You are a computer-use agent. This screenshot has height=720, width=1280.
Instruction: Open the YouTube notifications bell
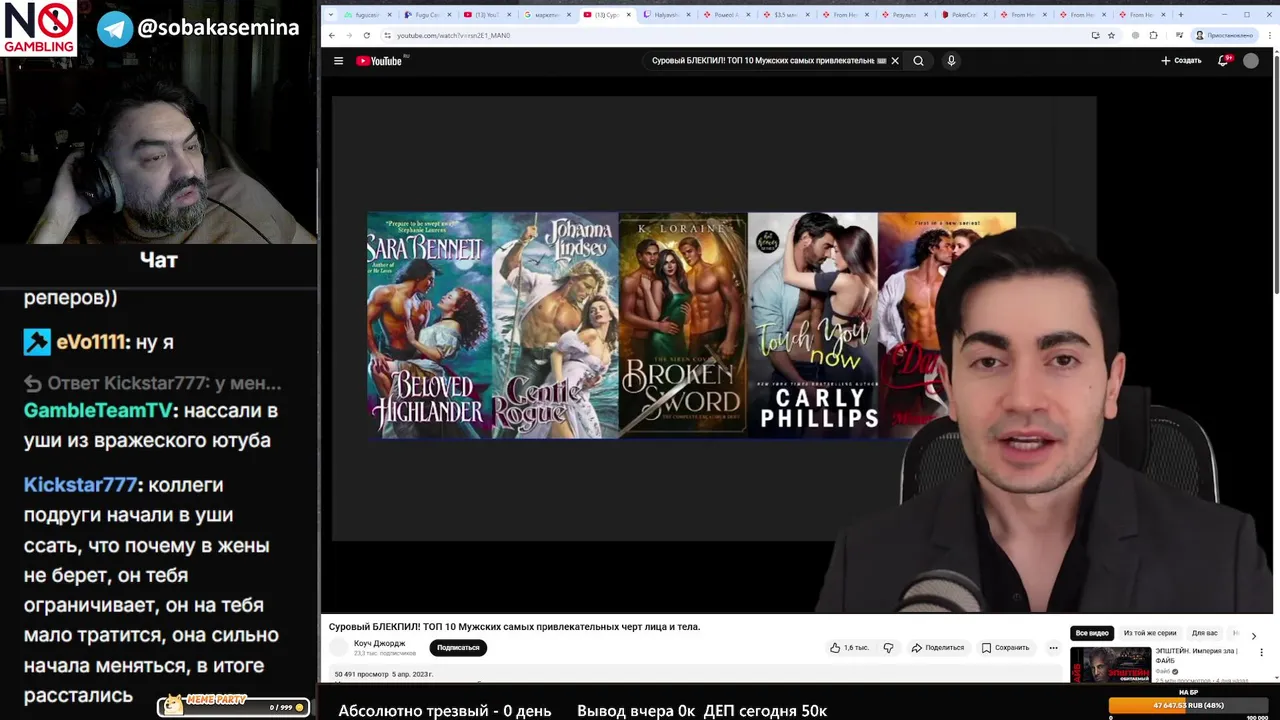click(1223, 61)
